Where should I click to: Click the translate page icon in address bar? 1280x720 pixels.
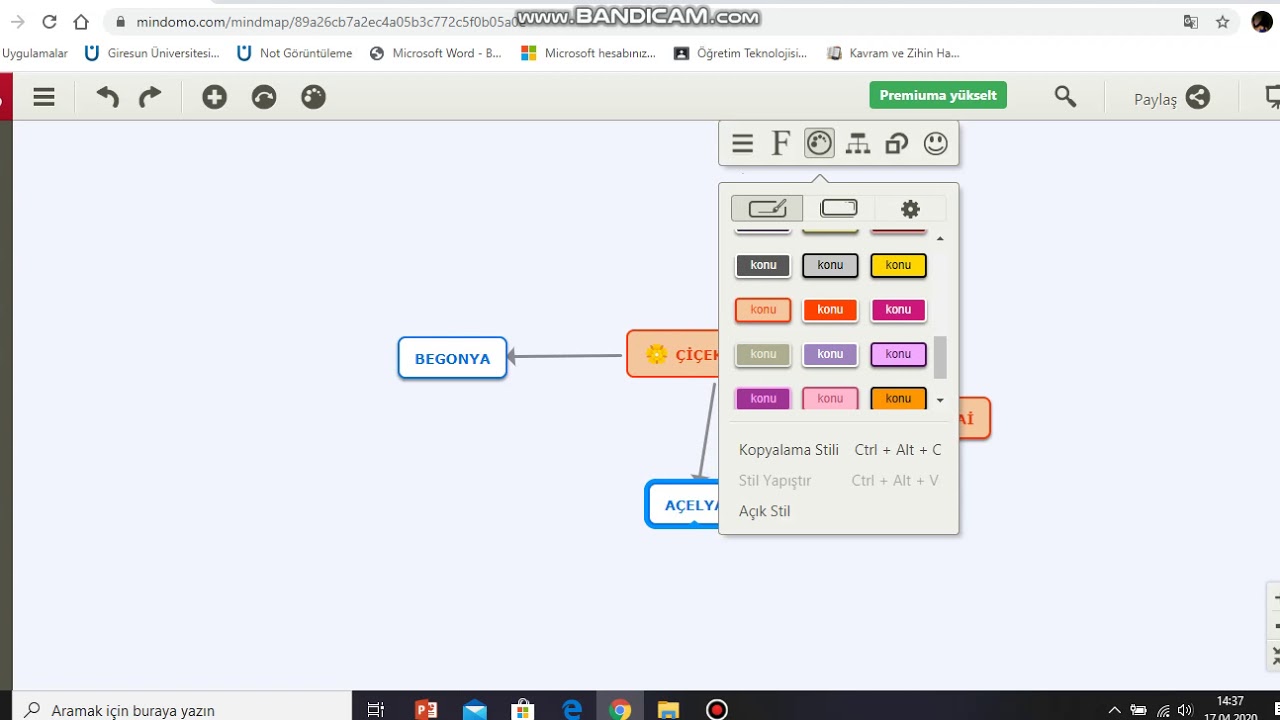(1191, 22)
